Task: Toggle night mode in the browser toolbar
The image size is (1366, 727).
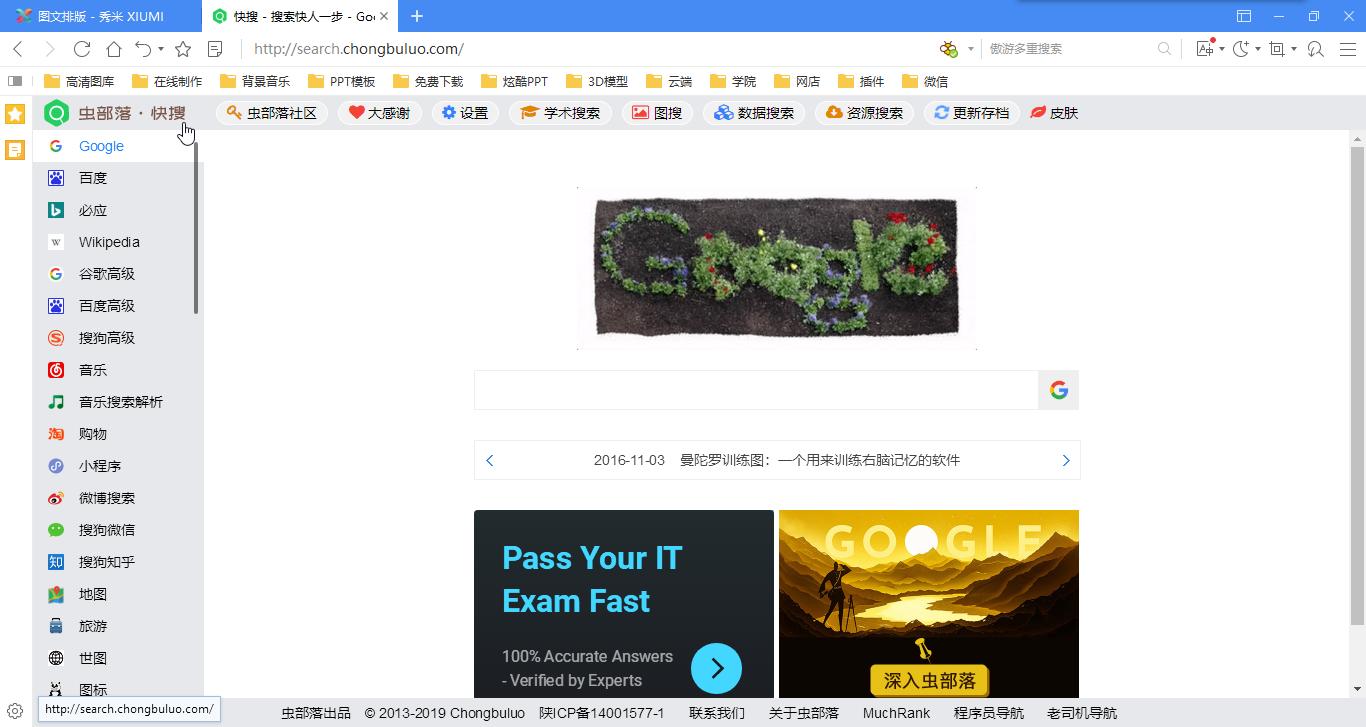Action: (x=1240, y=48)
